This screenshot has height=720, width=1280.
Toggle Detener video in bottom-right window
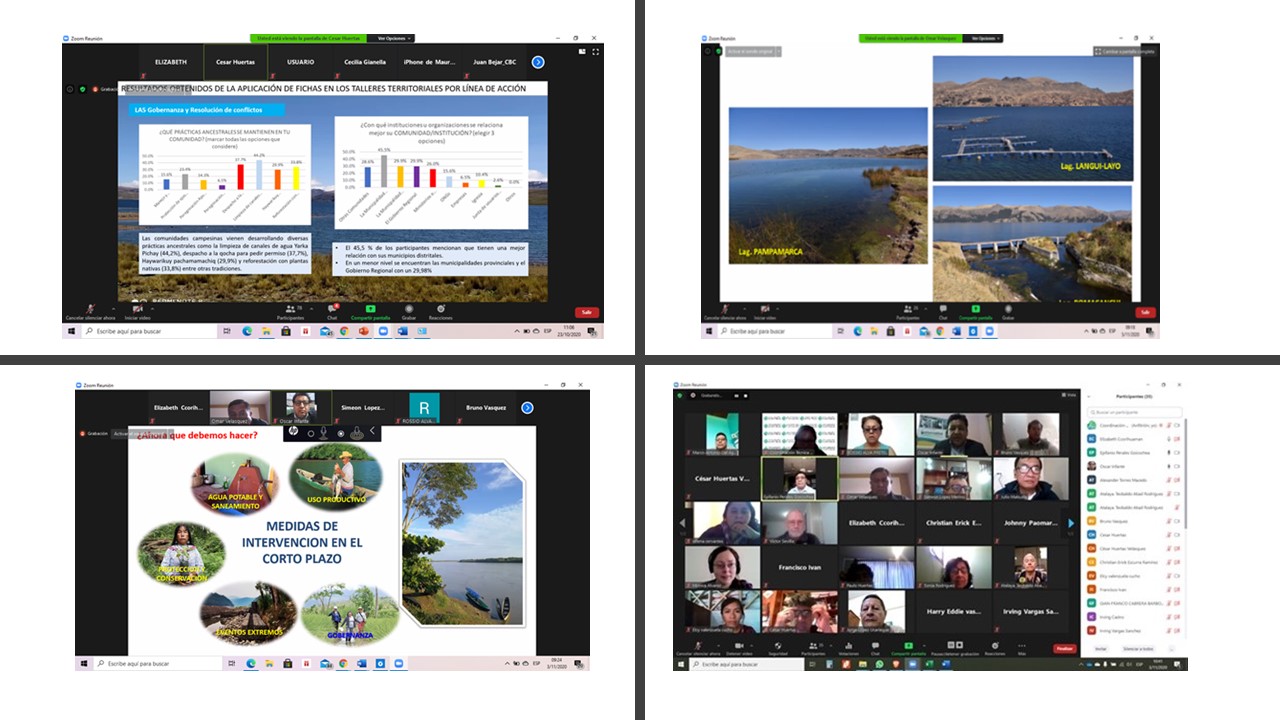739,649
